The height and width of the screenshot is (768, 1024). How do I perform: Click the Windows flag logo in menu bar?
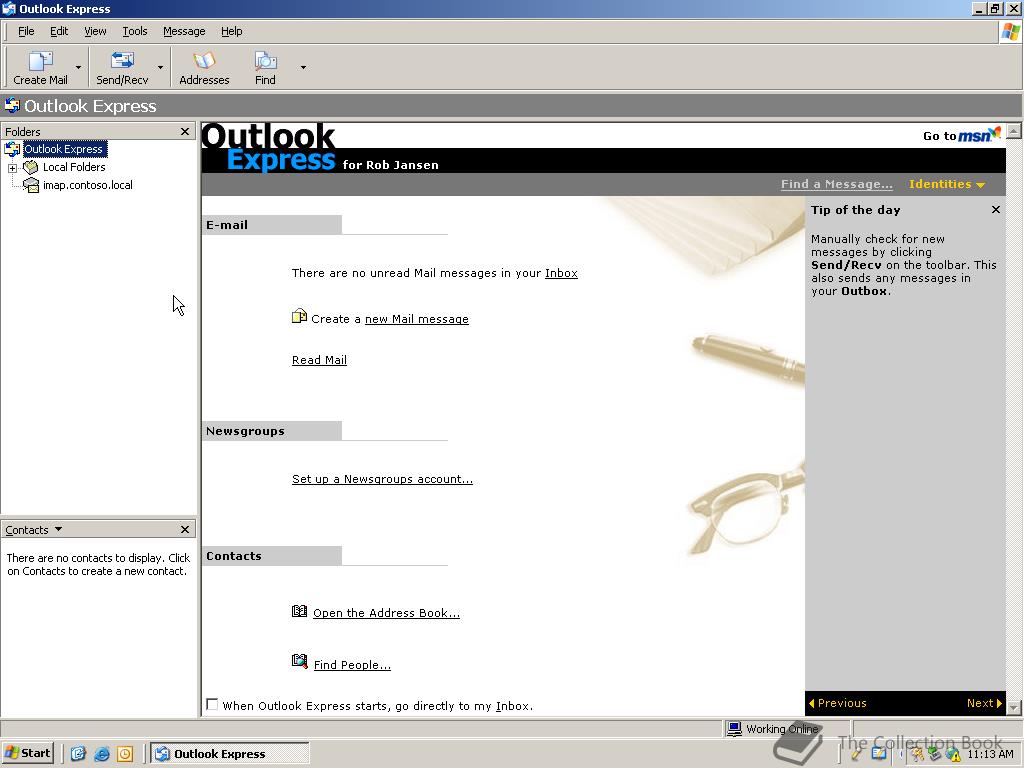point(1010,31)
